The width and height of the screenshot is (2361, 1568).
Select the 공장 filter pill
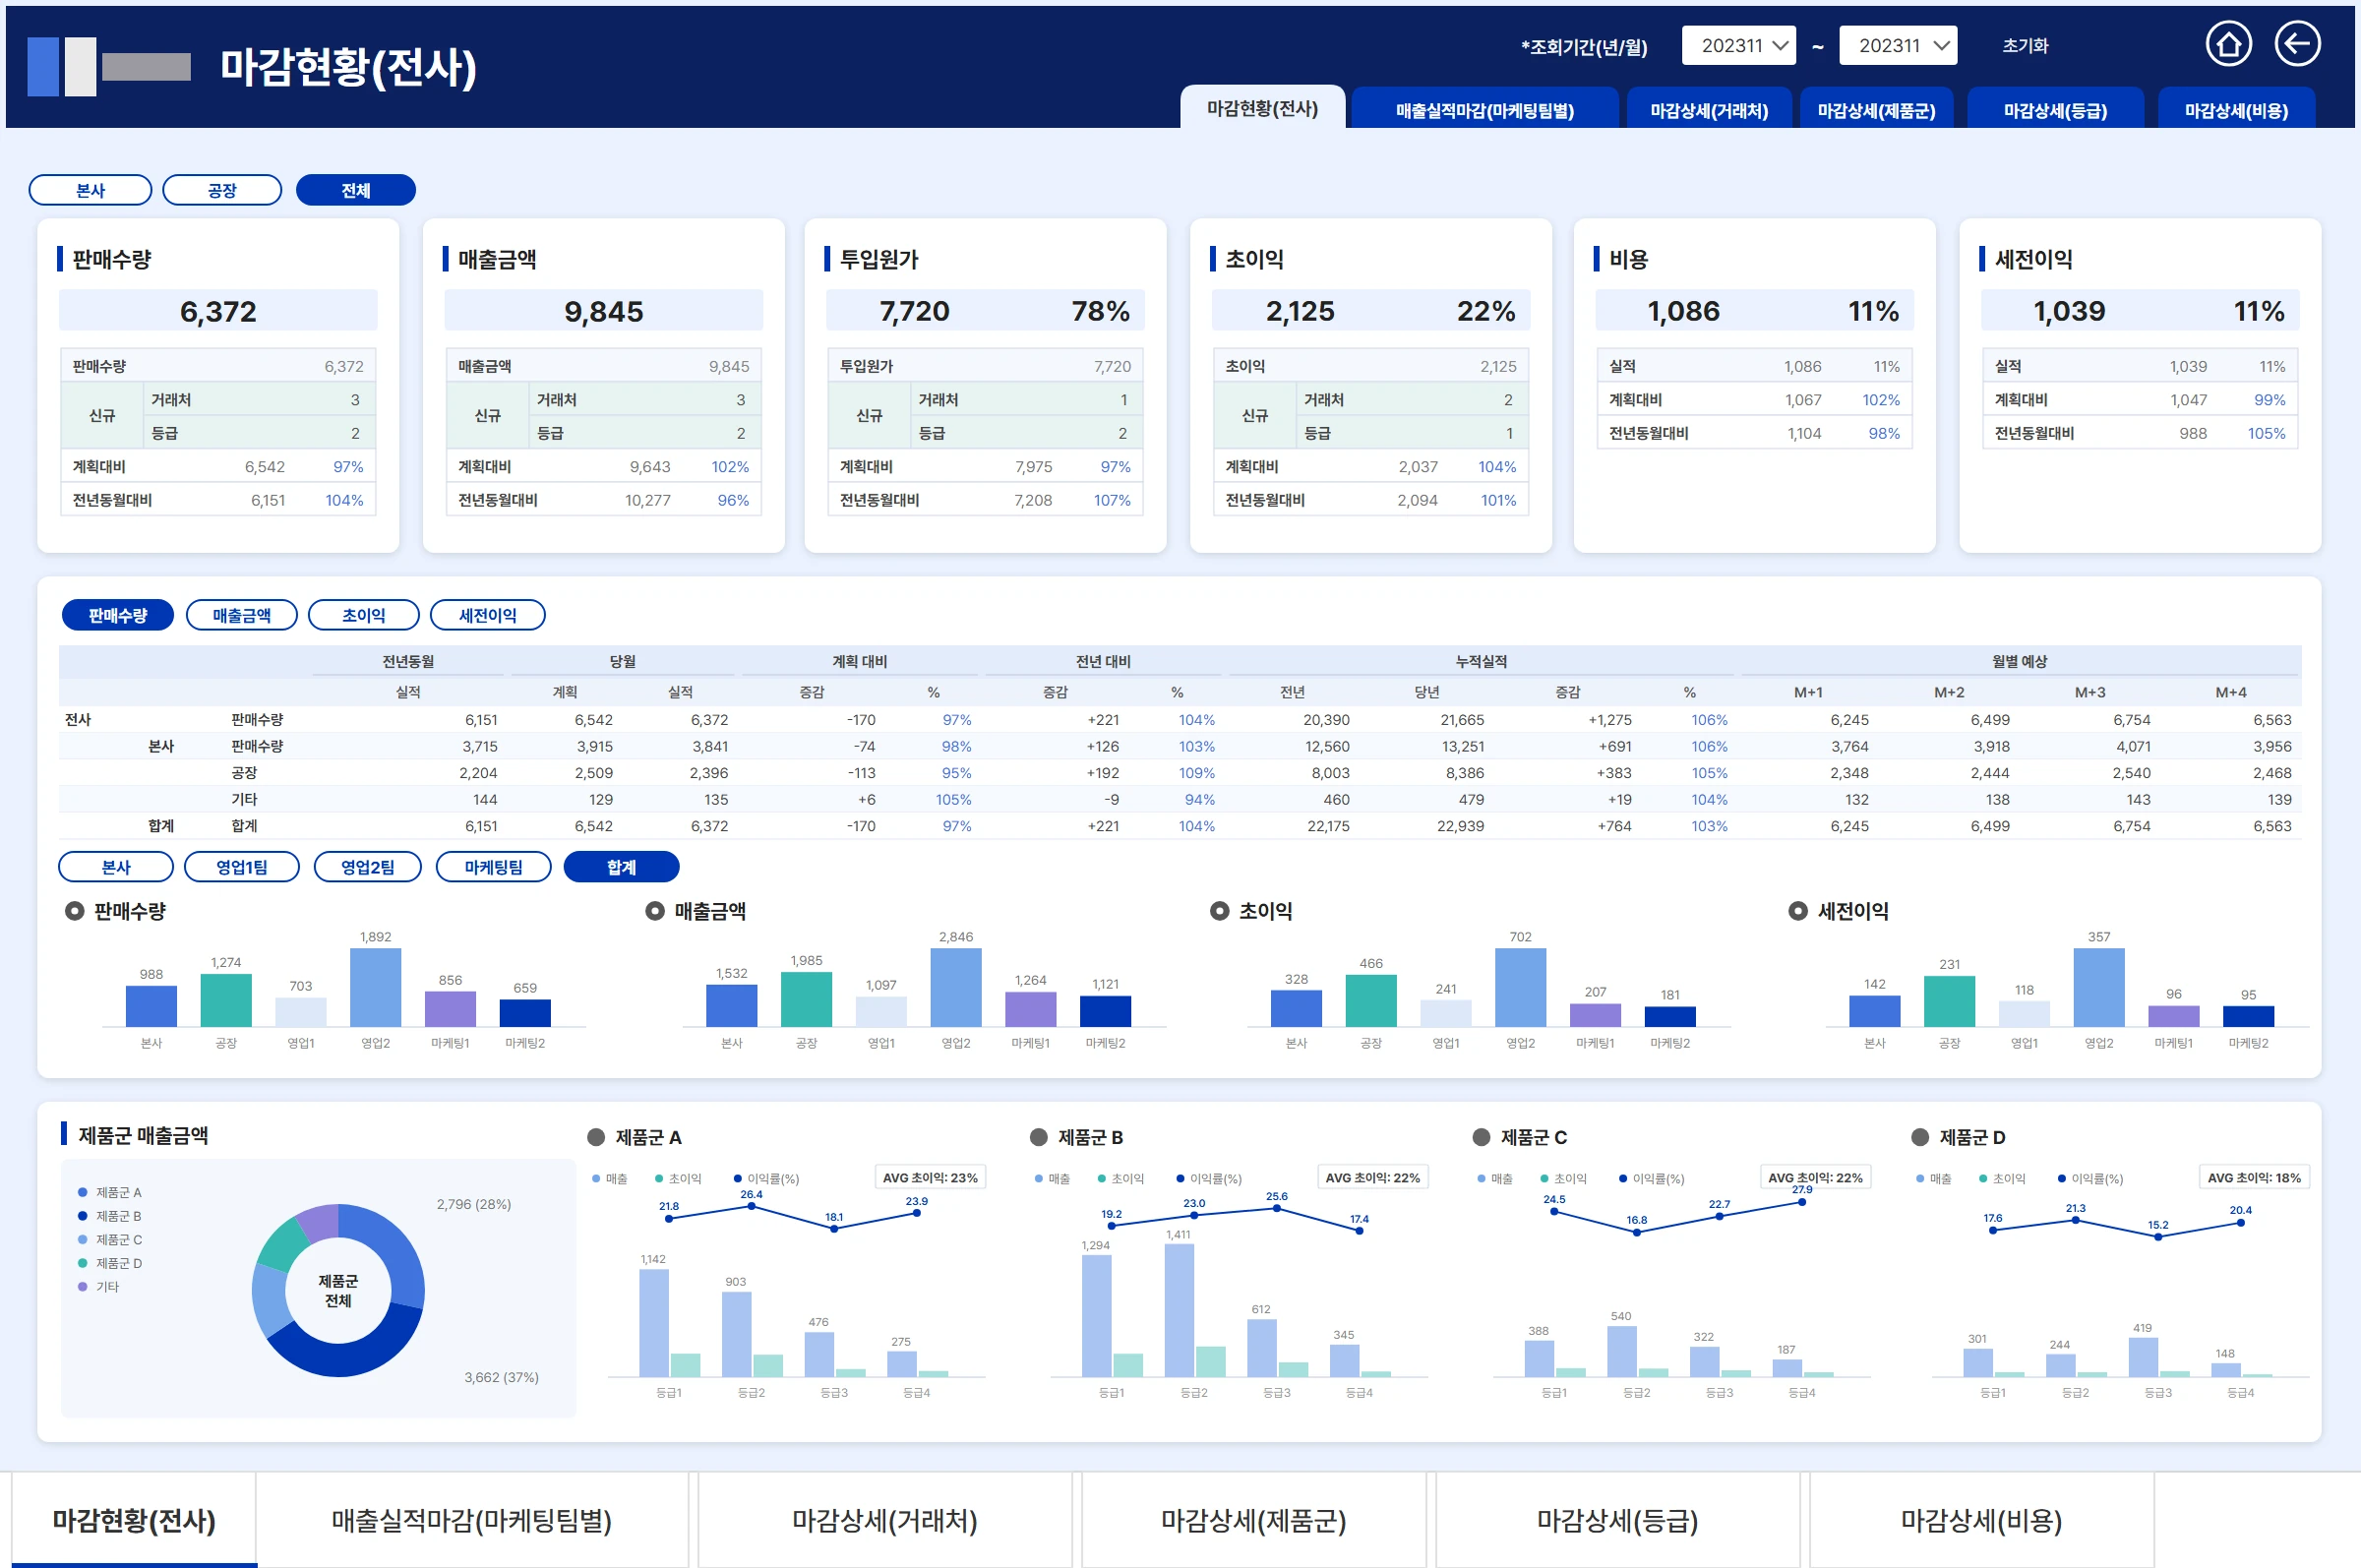(x=222, y=190)
